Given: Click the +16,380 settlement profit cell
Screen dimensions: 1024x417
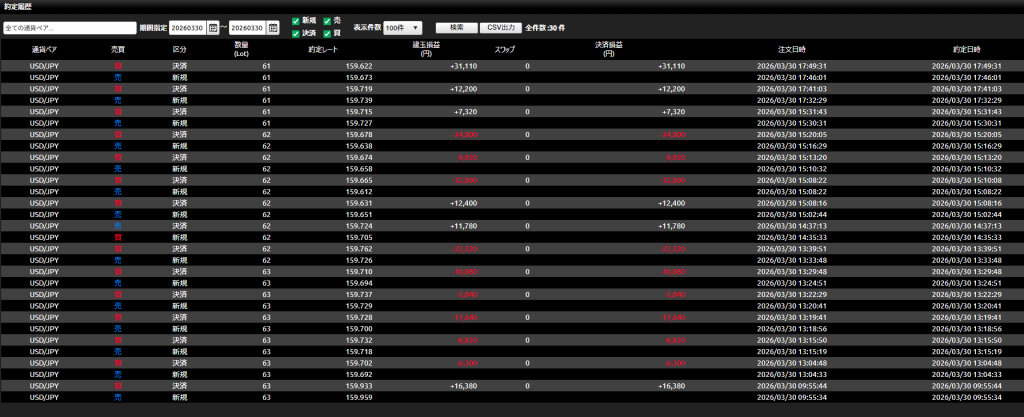Looking at the screenshot, I should 670,385.
